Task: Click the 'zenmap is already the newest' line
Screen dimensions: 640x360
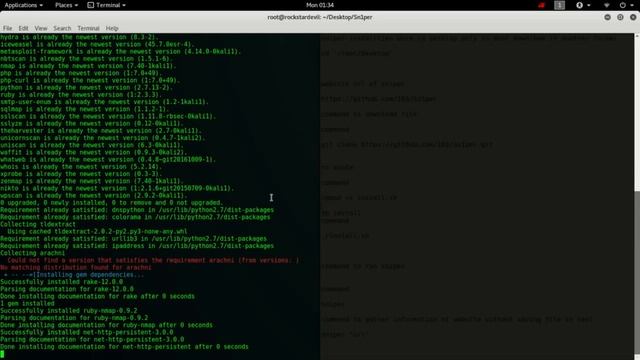Action: click(x=91, y=181)
